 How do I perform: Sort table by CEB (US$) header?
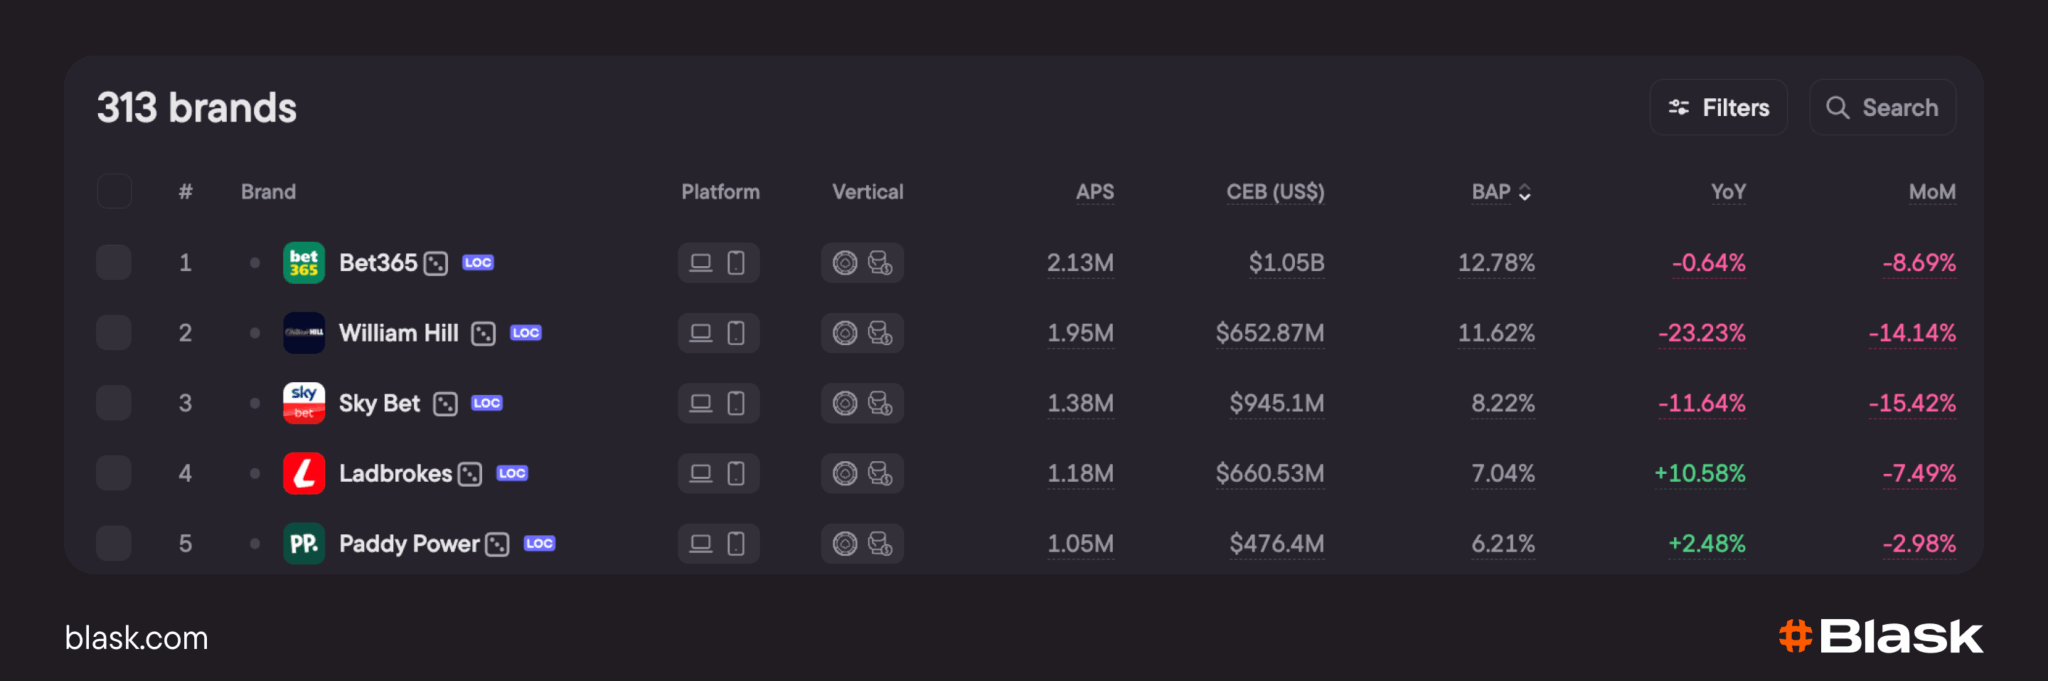coord(1275,192)
